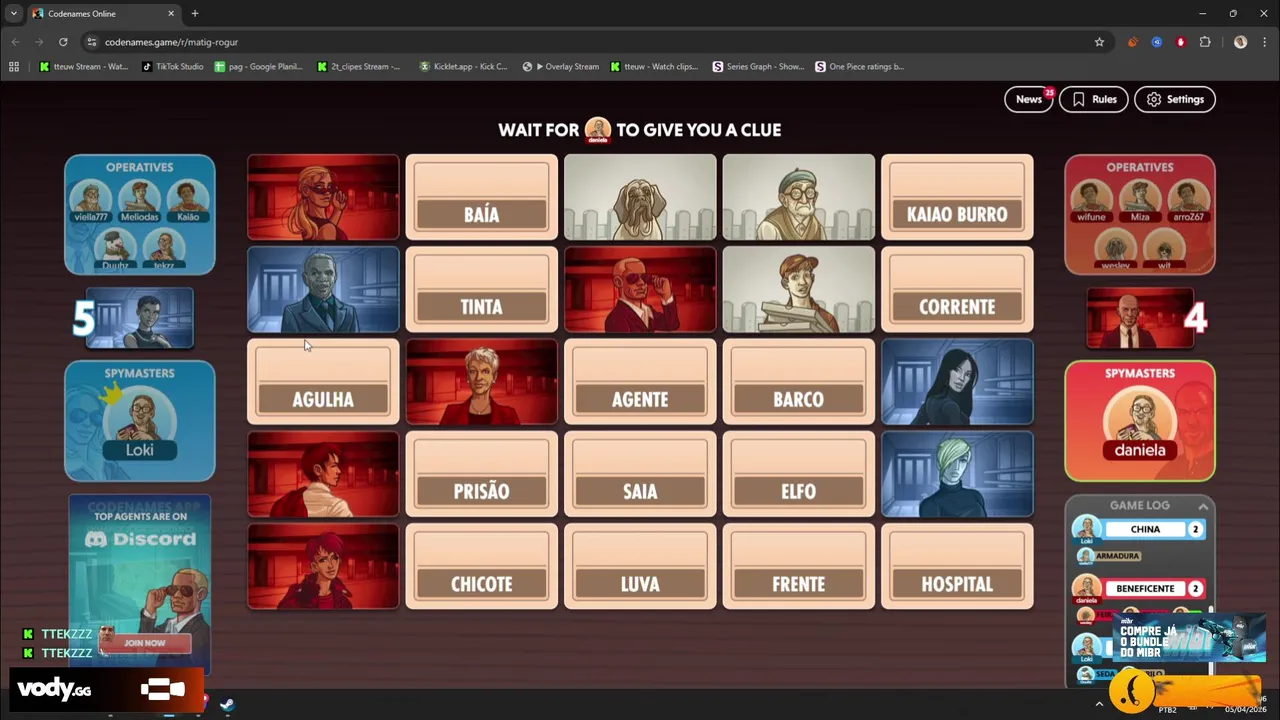Click wil avatar in red operatives
The width and height of the screenshot is (1280, 720).
pos(1164,246)
